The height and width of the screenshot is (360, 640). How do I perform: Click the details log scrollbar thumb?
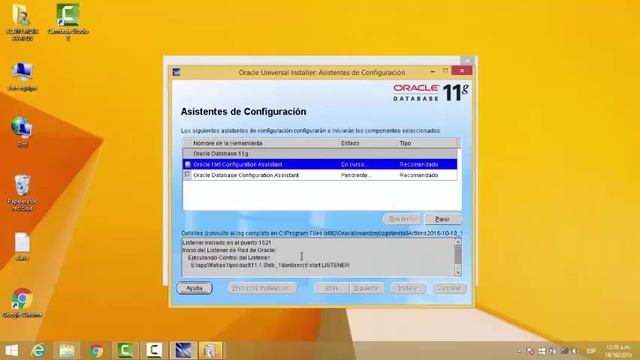[458, 255]
